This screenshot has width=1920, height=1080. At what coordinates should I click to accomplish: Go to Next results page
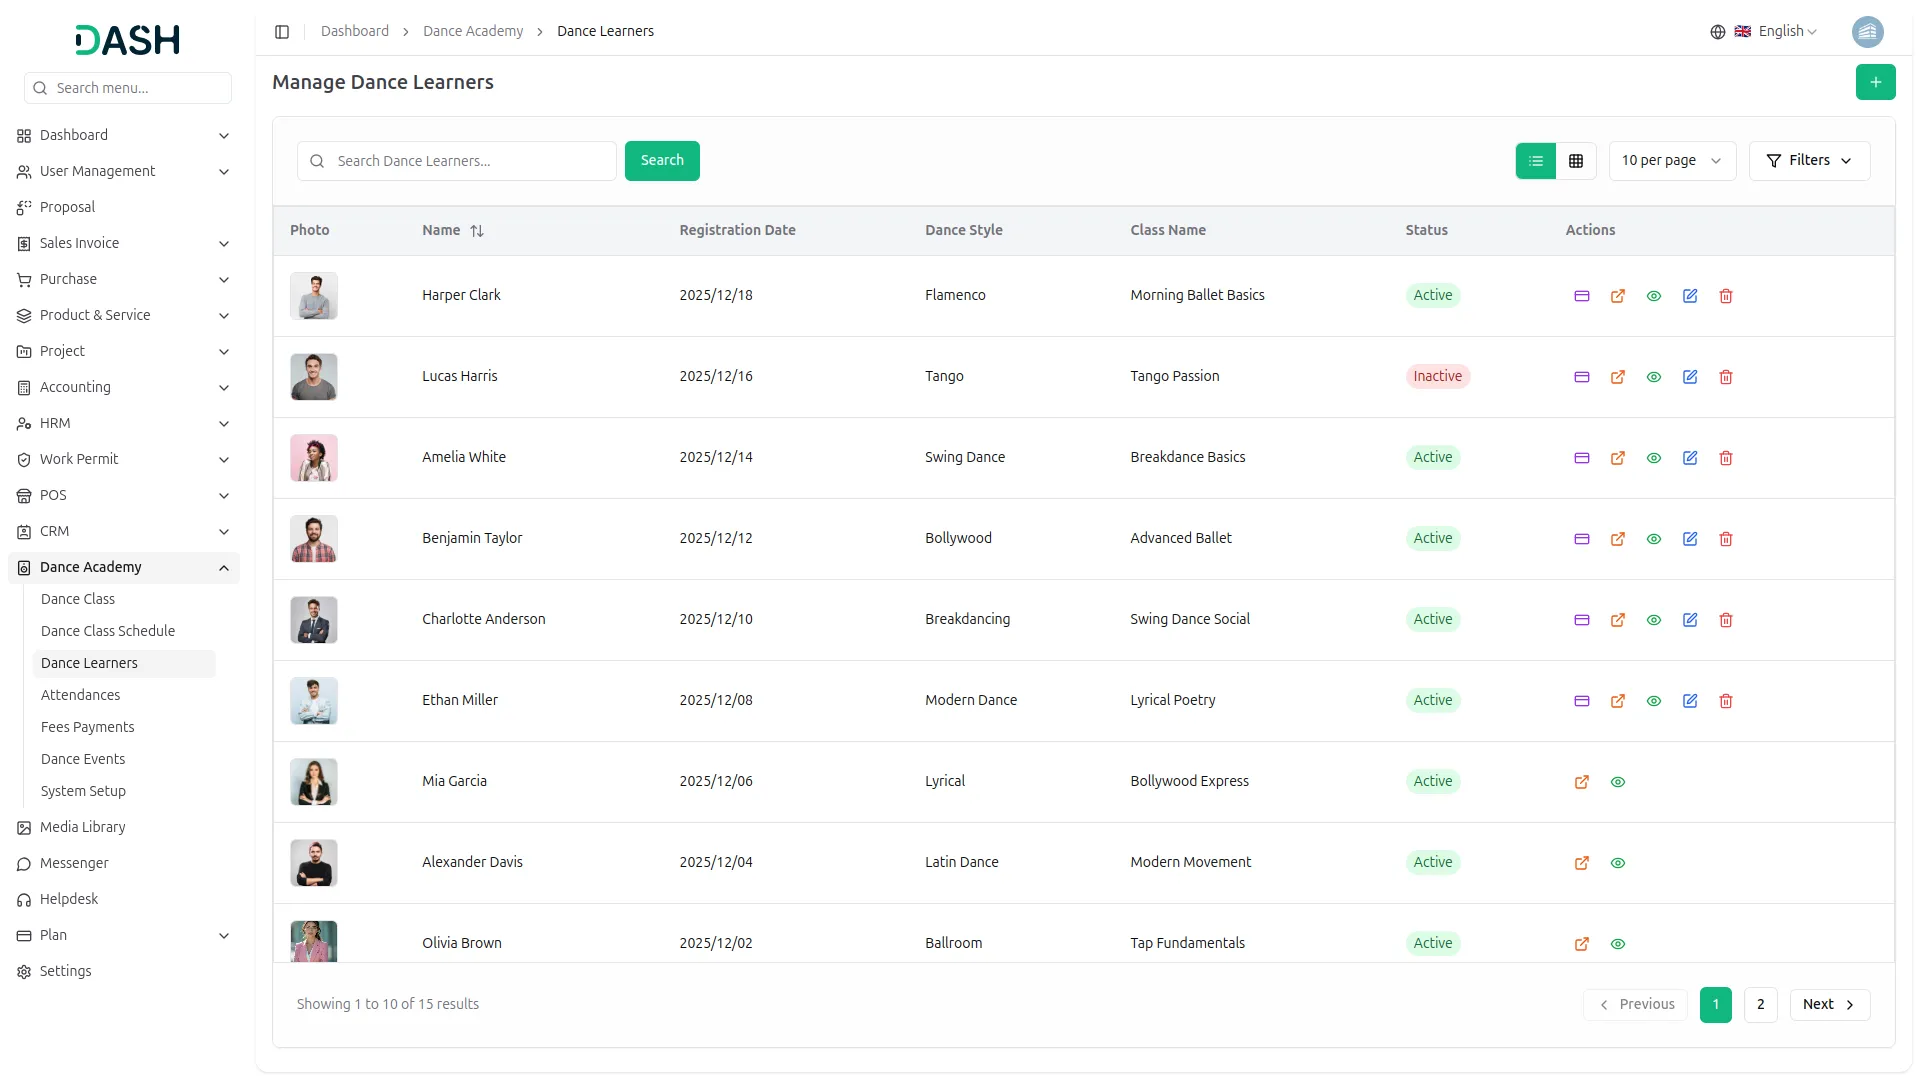[1828, 1004]
